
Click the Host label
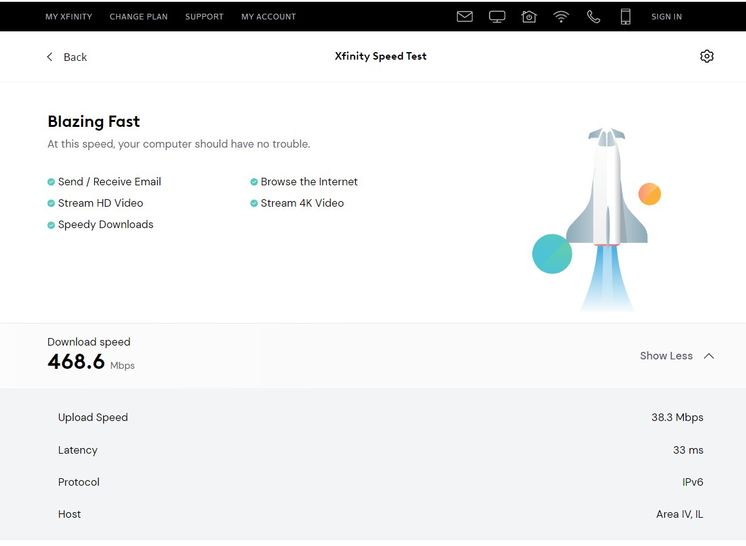tap(69, 514)
